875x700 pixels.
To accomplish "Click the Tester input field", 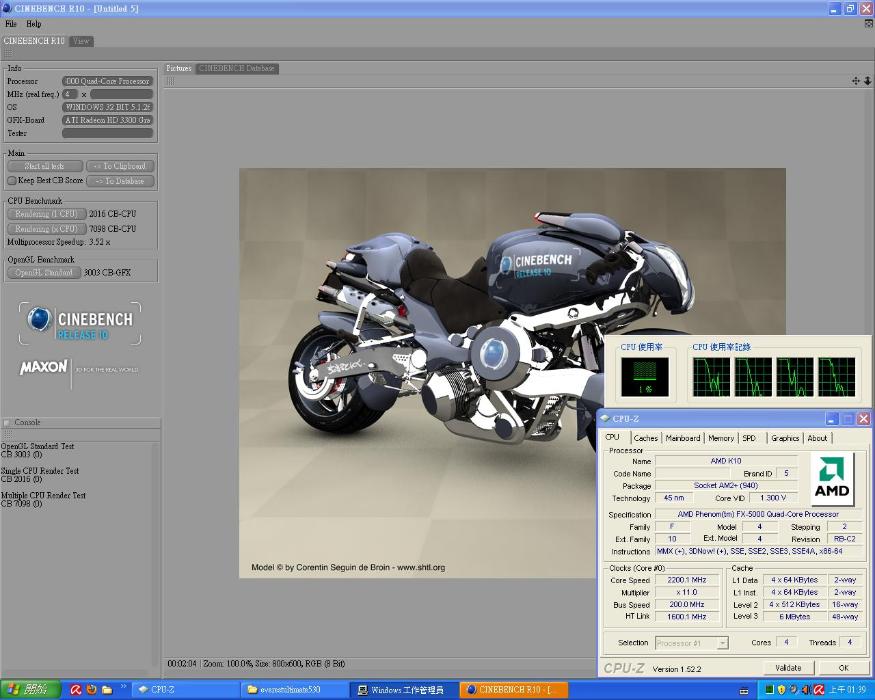I will coord(107,133).
